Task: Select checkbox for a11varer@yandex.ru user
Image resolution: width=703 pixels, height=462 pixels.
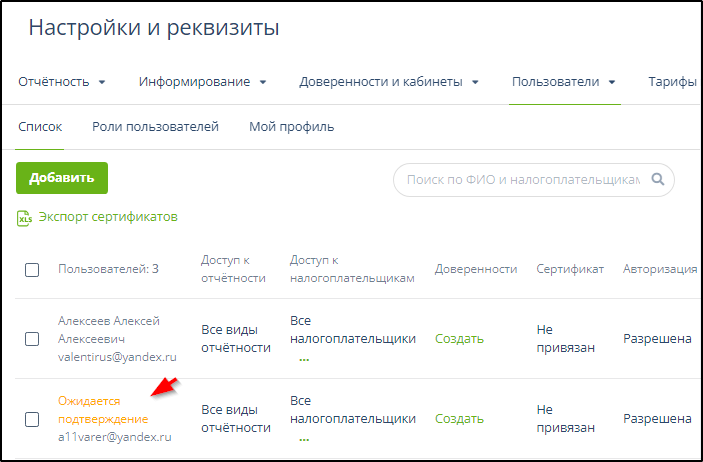Action: 32,419
